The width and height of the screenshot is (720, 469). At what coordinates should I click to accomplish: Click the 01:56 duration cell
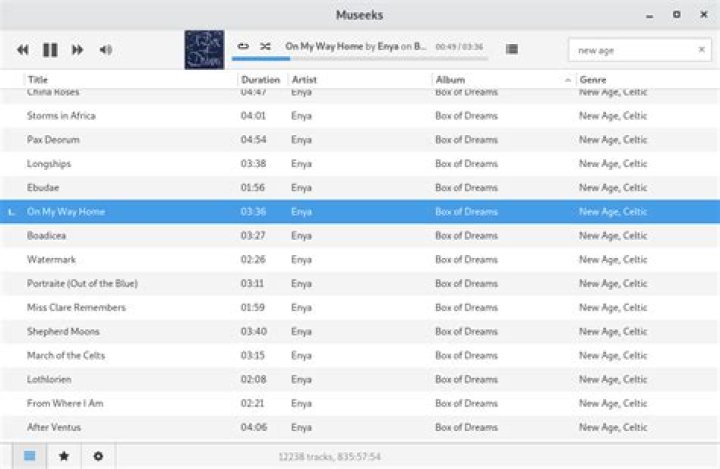253,187
